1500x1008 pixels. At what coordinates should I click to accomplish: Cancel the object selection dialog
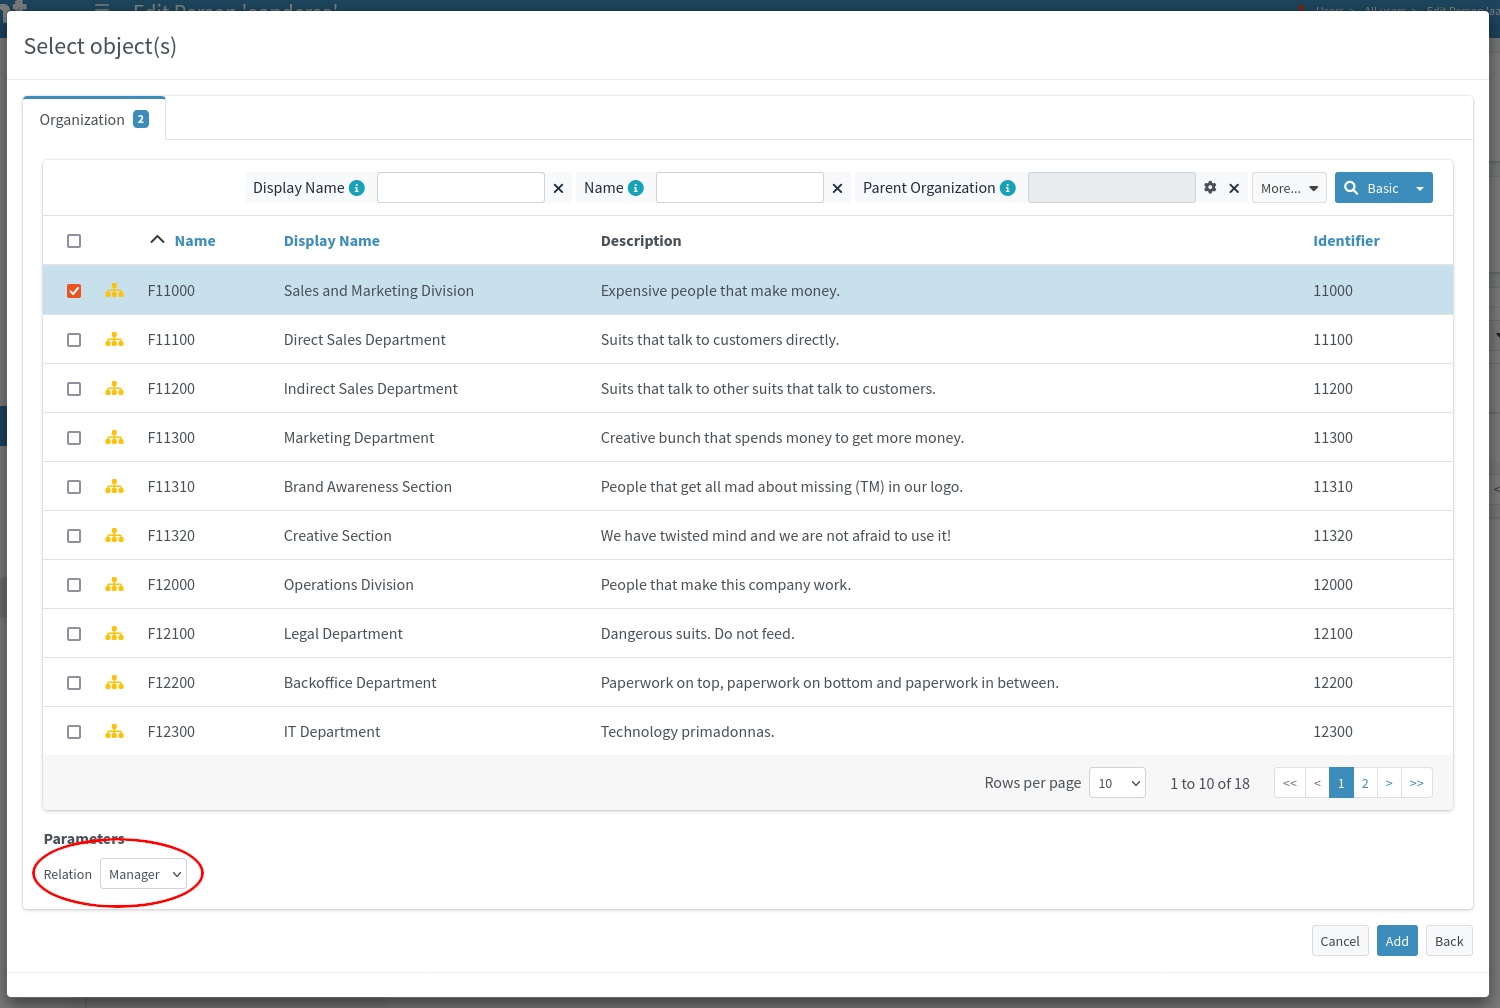[x=1340, y=940]
